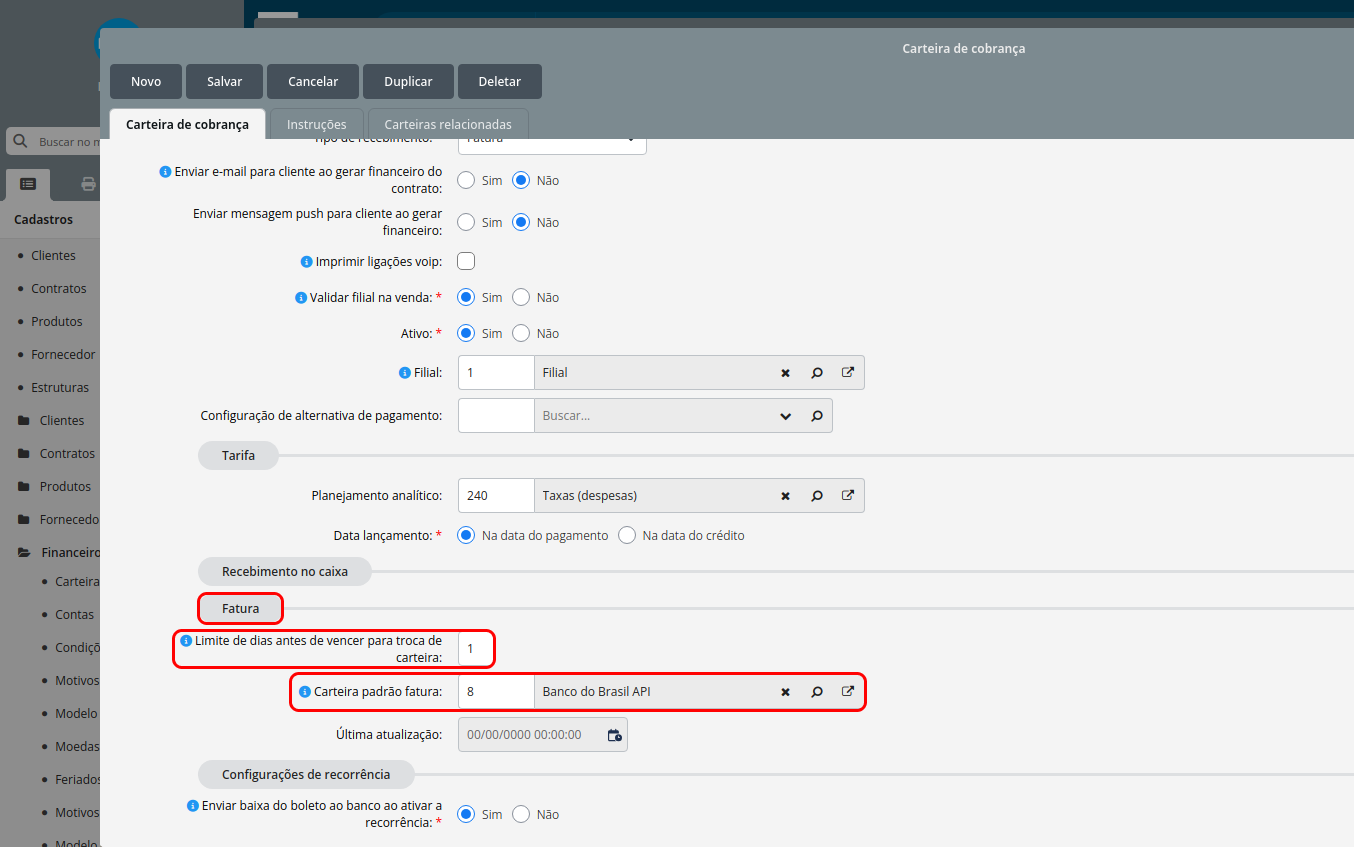1354x847 pixels.
Task: Click the printer icon in the sidebar
Action: coord(88,184)
